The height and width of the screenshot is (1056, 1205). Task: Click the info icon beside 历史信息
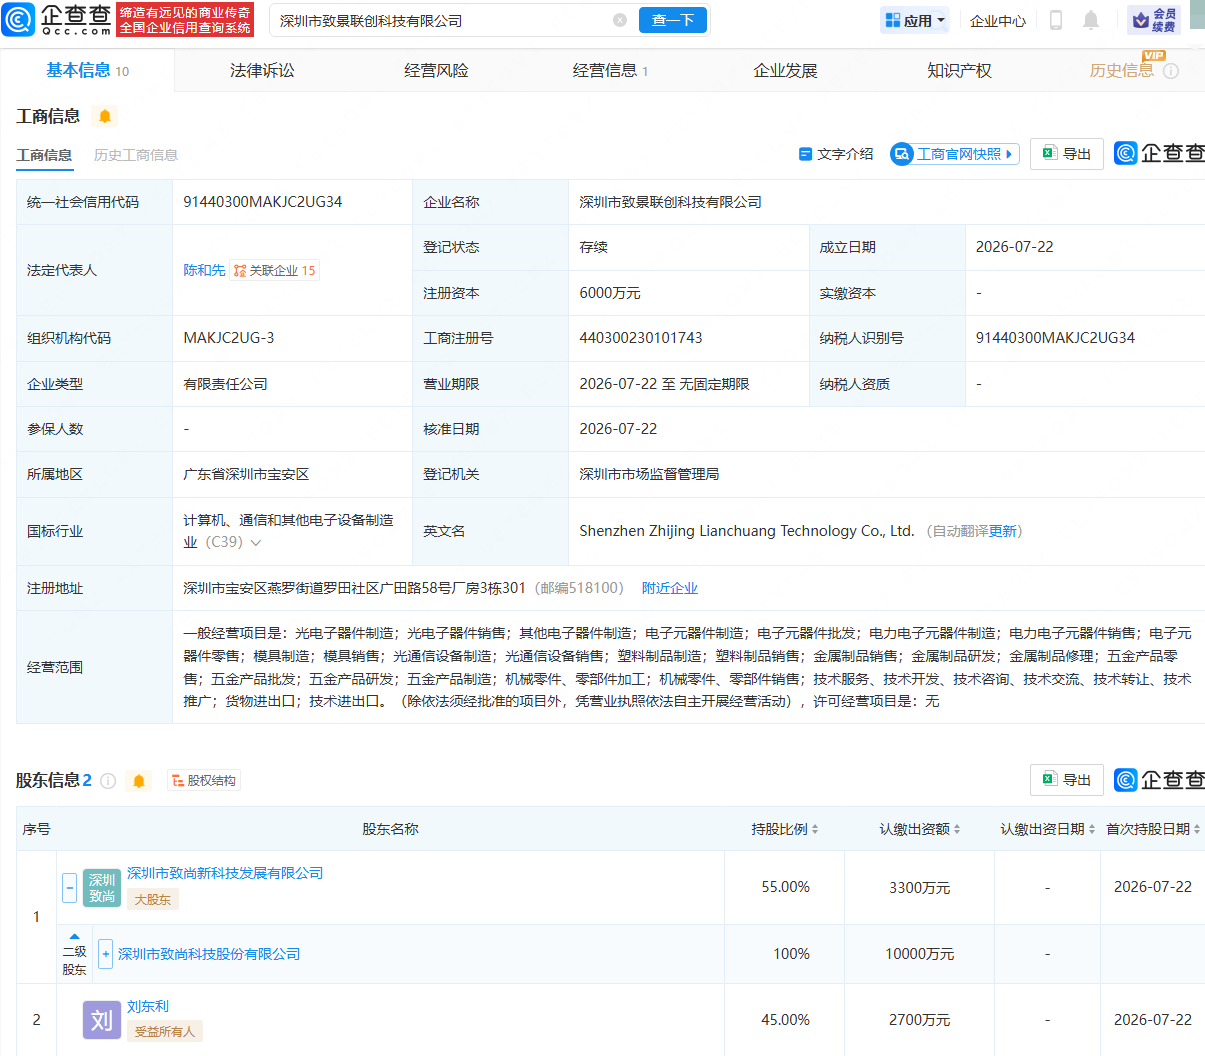[x=1171, y=71]
